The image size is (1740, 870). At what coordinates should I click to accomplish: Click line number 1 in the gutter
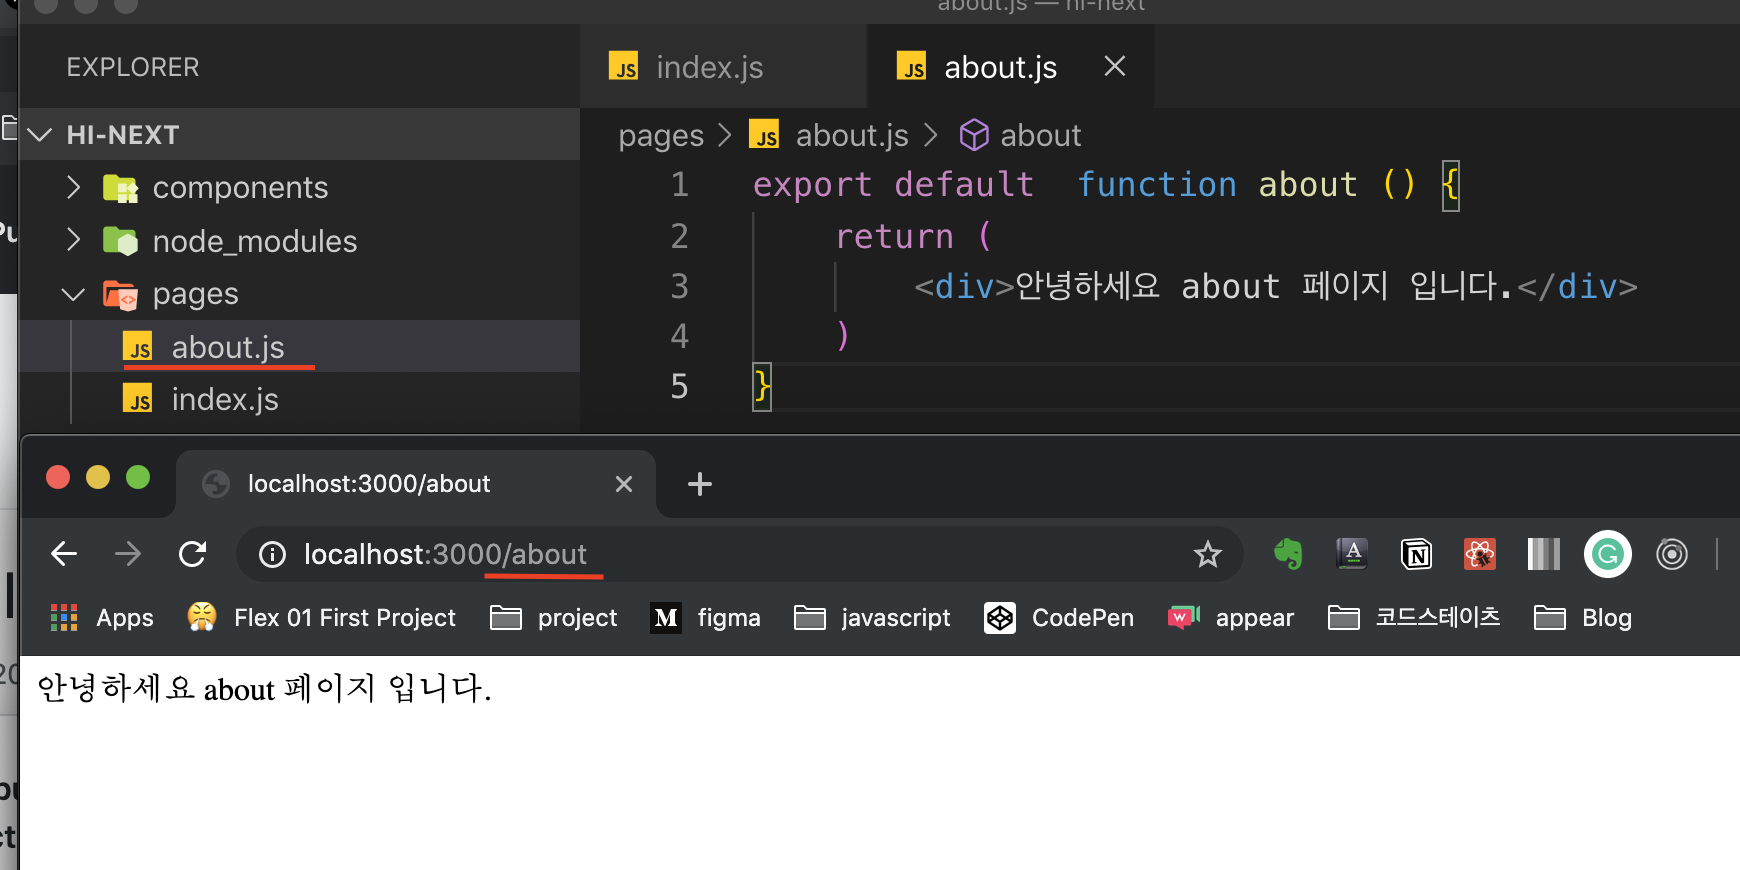point(680,185)
